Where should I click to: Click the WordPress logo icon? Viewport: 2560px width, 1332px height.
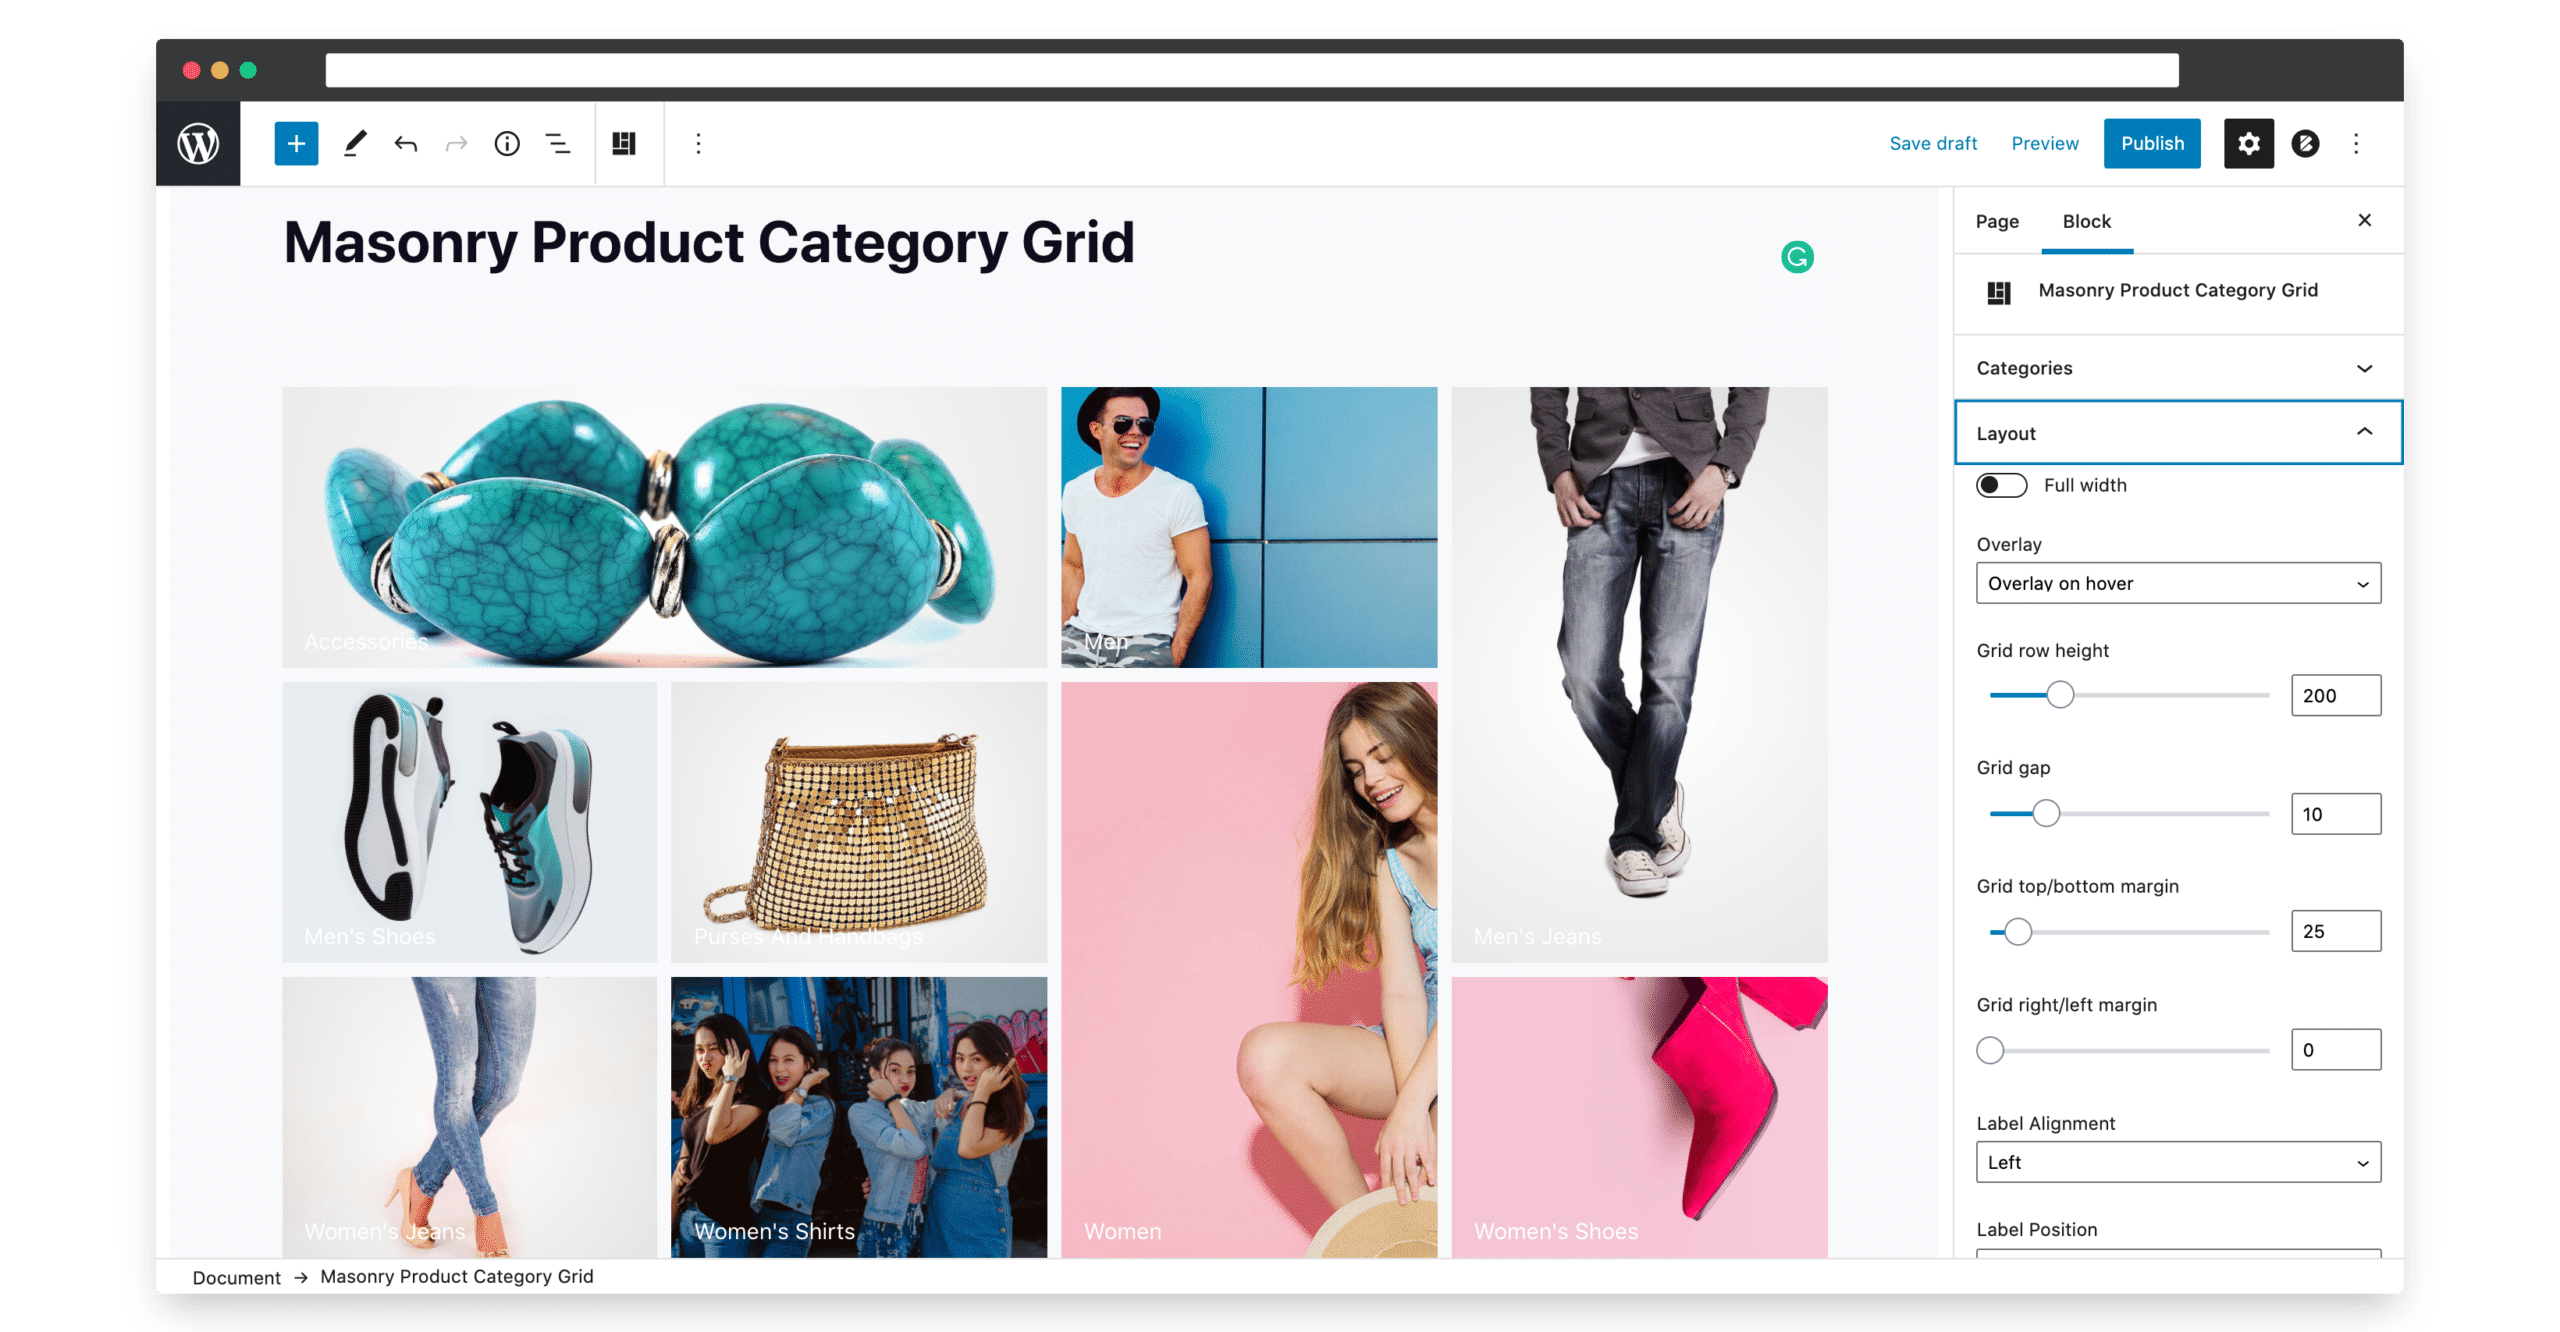pos(198,143)
